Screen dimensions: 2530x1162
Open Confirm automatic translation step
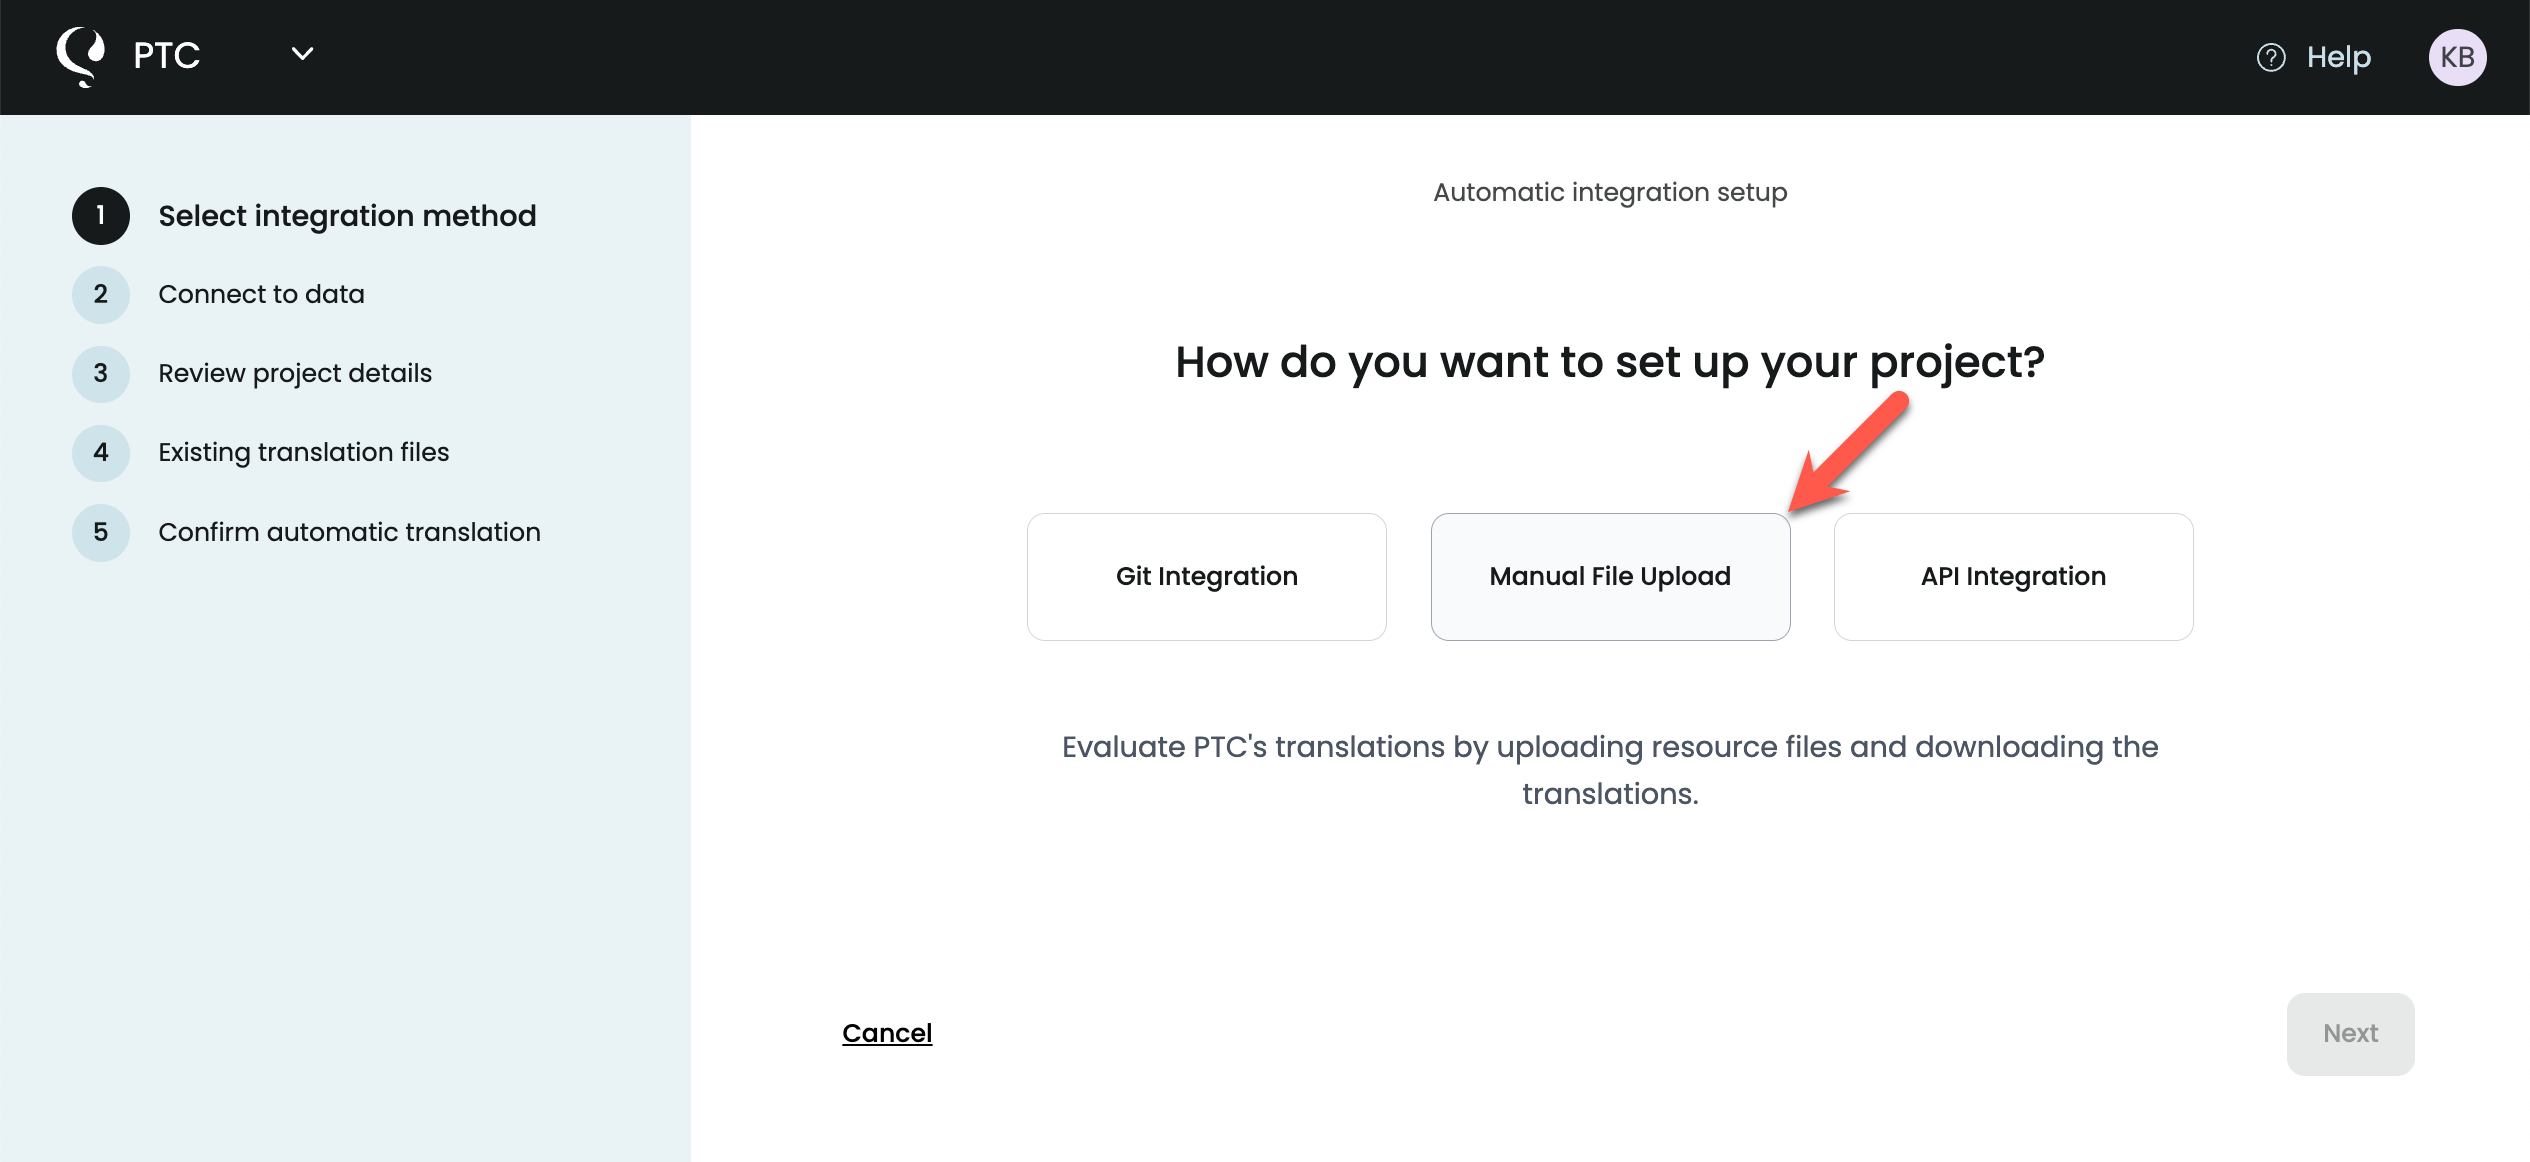[x=349, y=532]
